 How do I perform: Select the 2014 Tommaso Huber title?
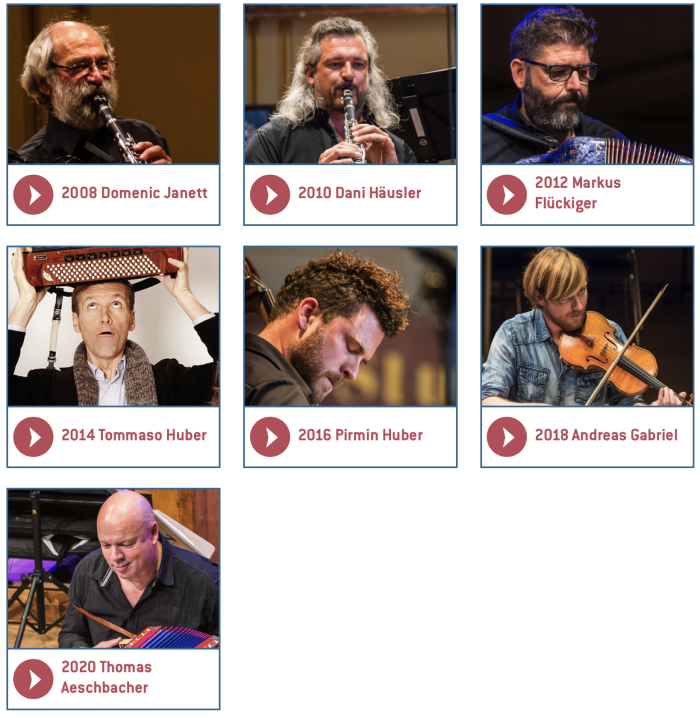point(134,435)
